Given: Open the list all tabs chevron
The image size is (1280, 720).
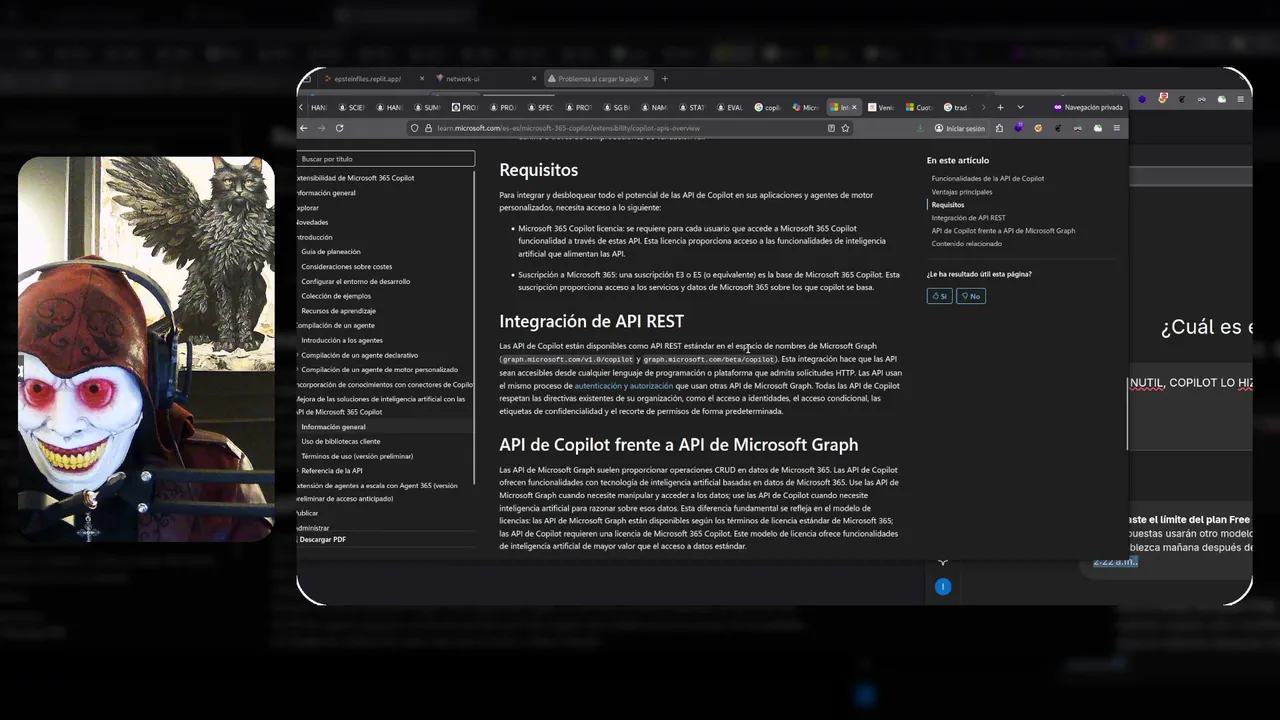Looking at the screenshot, I should point(1020,107).
